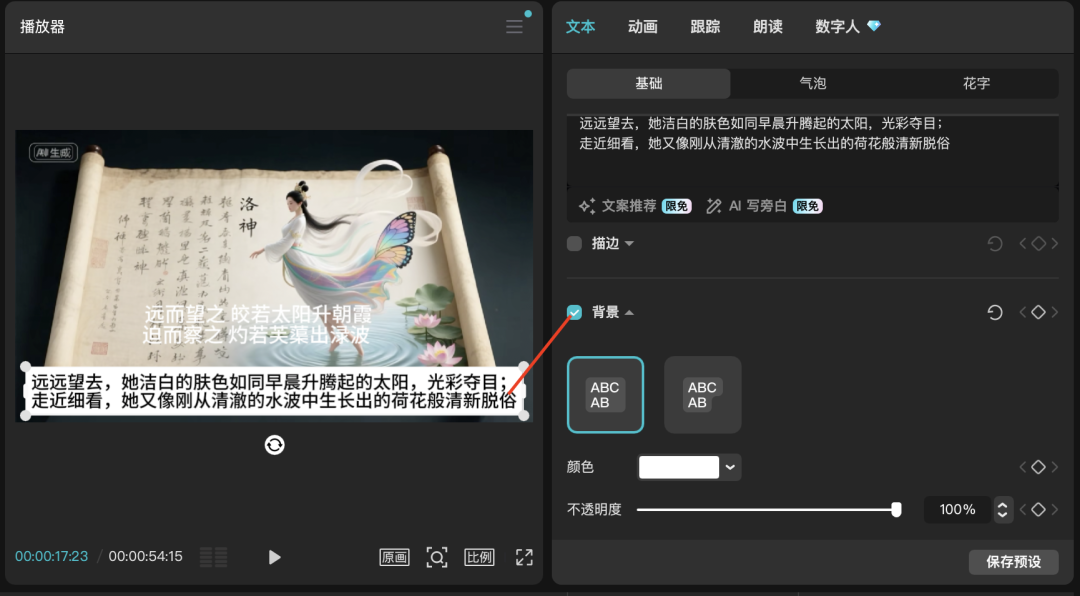
Task: Enable the 描边 stroke checkbox
Action: point(574,243)
